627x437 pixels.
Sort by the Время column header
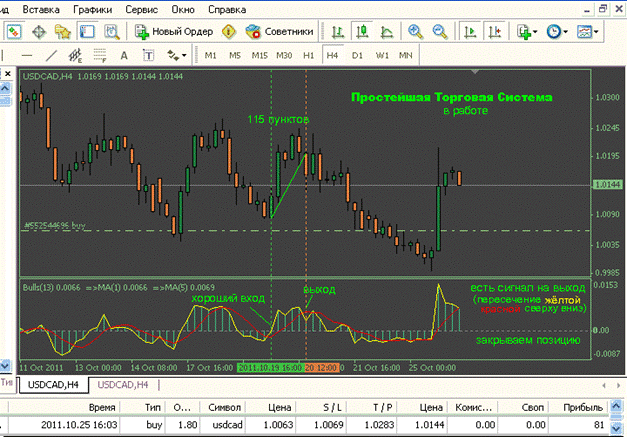pos(64,407)
